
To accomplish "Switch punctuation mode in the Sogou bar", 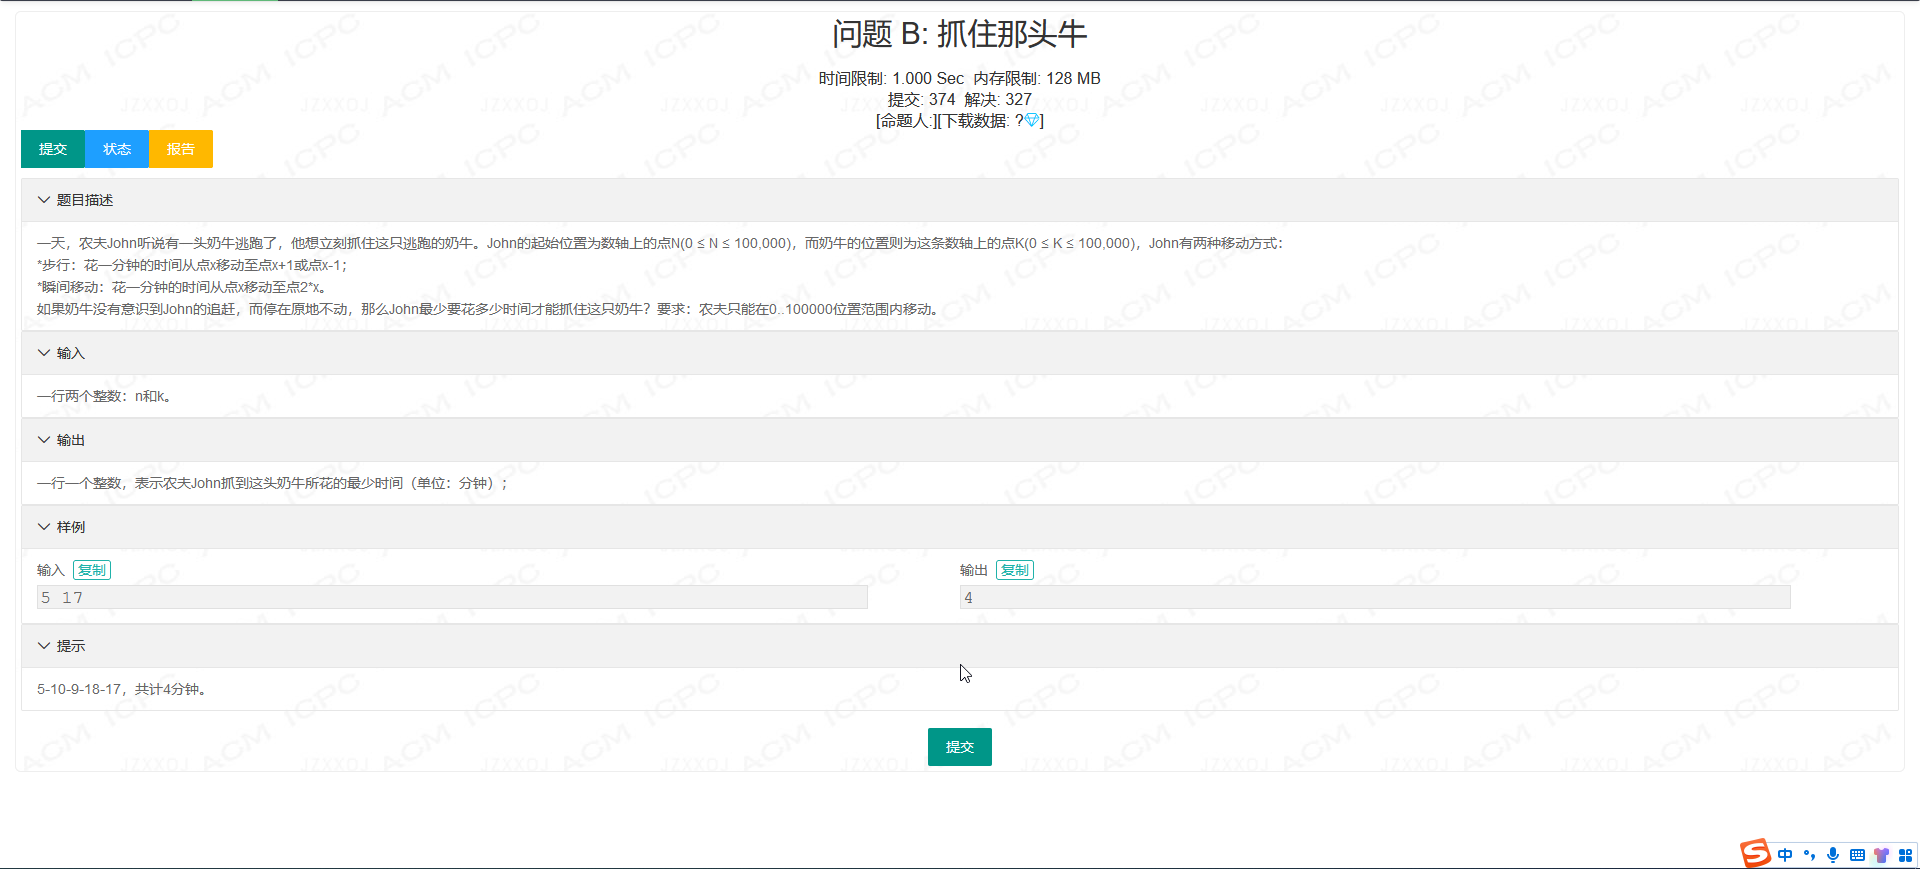I will click(x=1809, y=855).
